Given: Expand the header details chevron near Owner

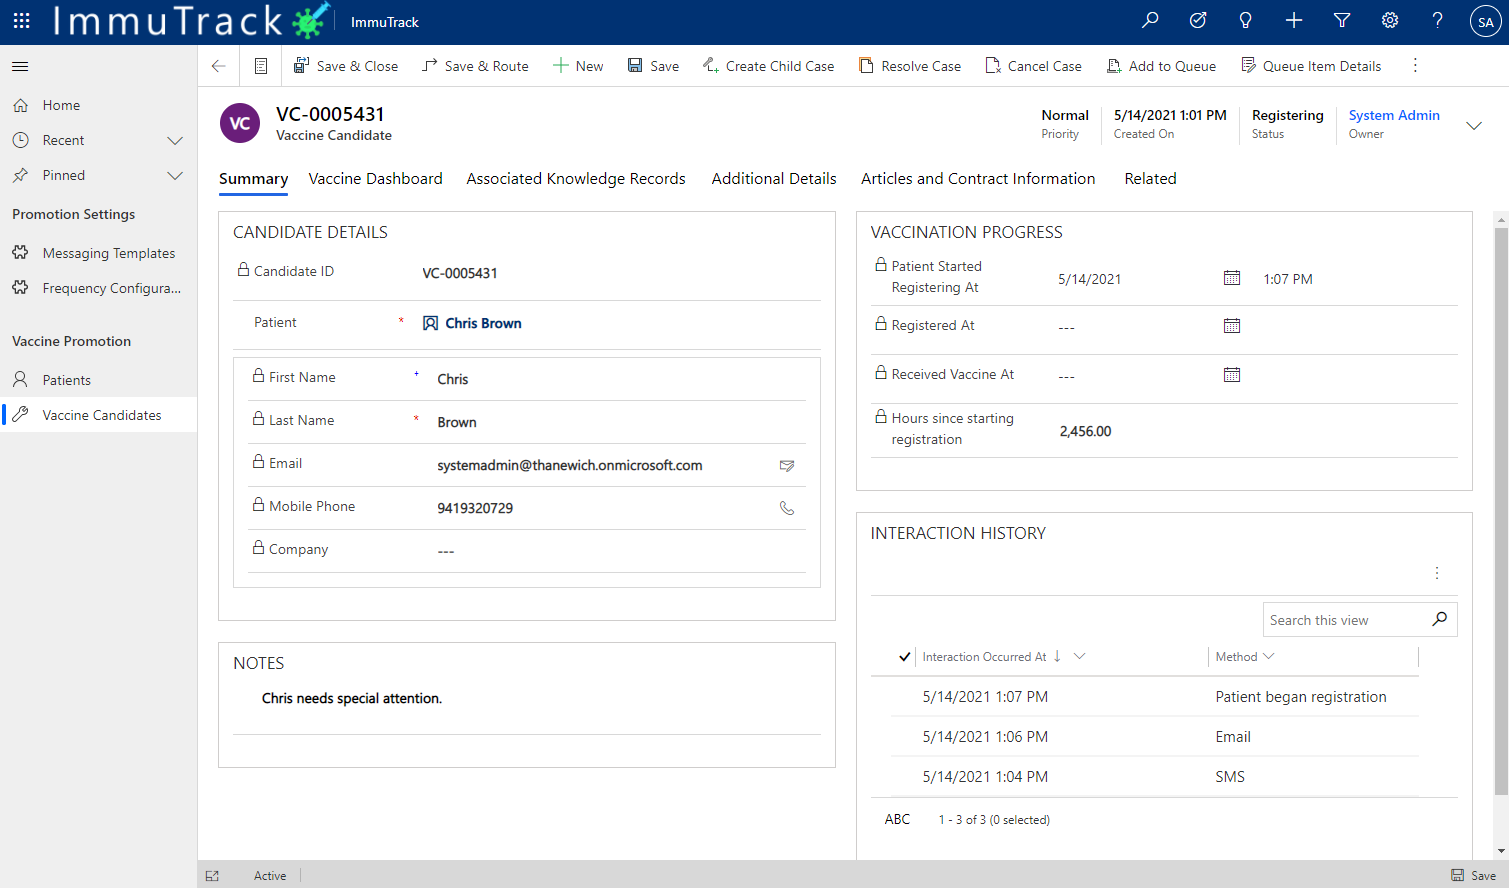Looking at the screenshot, I should pyautogui.click(x=1474, y=126).
